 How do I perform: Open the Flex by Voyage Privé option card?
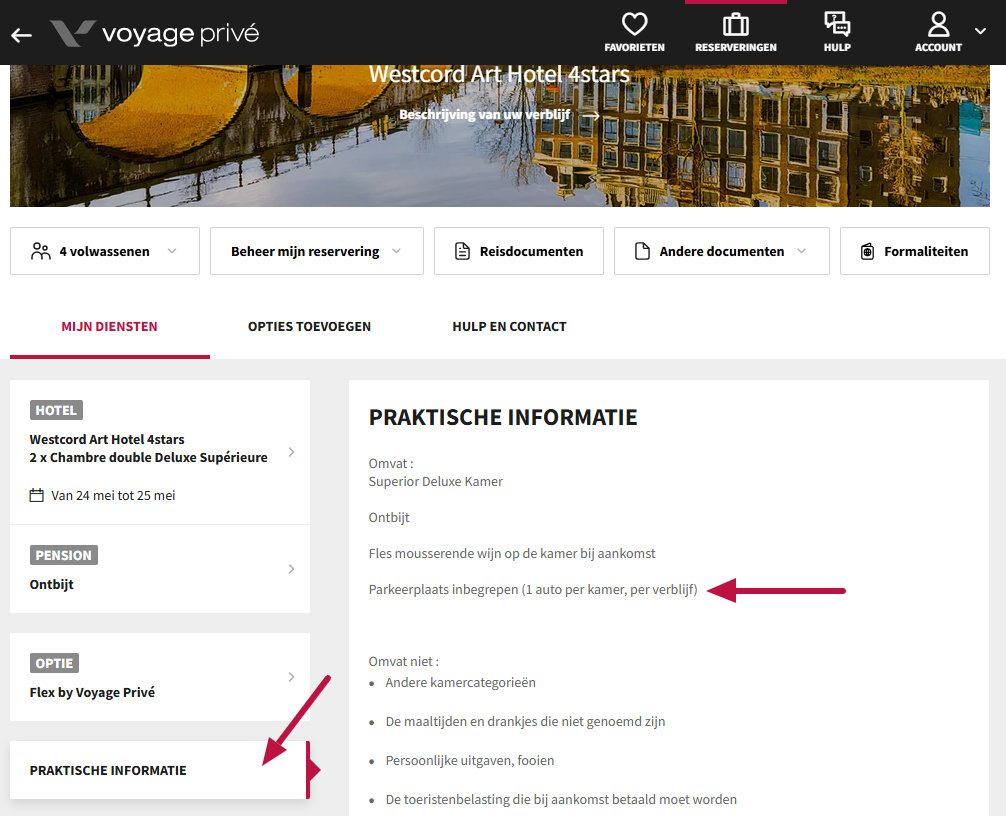(x=160, y=677)
